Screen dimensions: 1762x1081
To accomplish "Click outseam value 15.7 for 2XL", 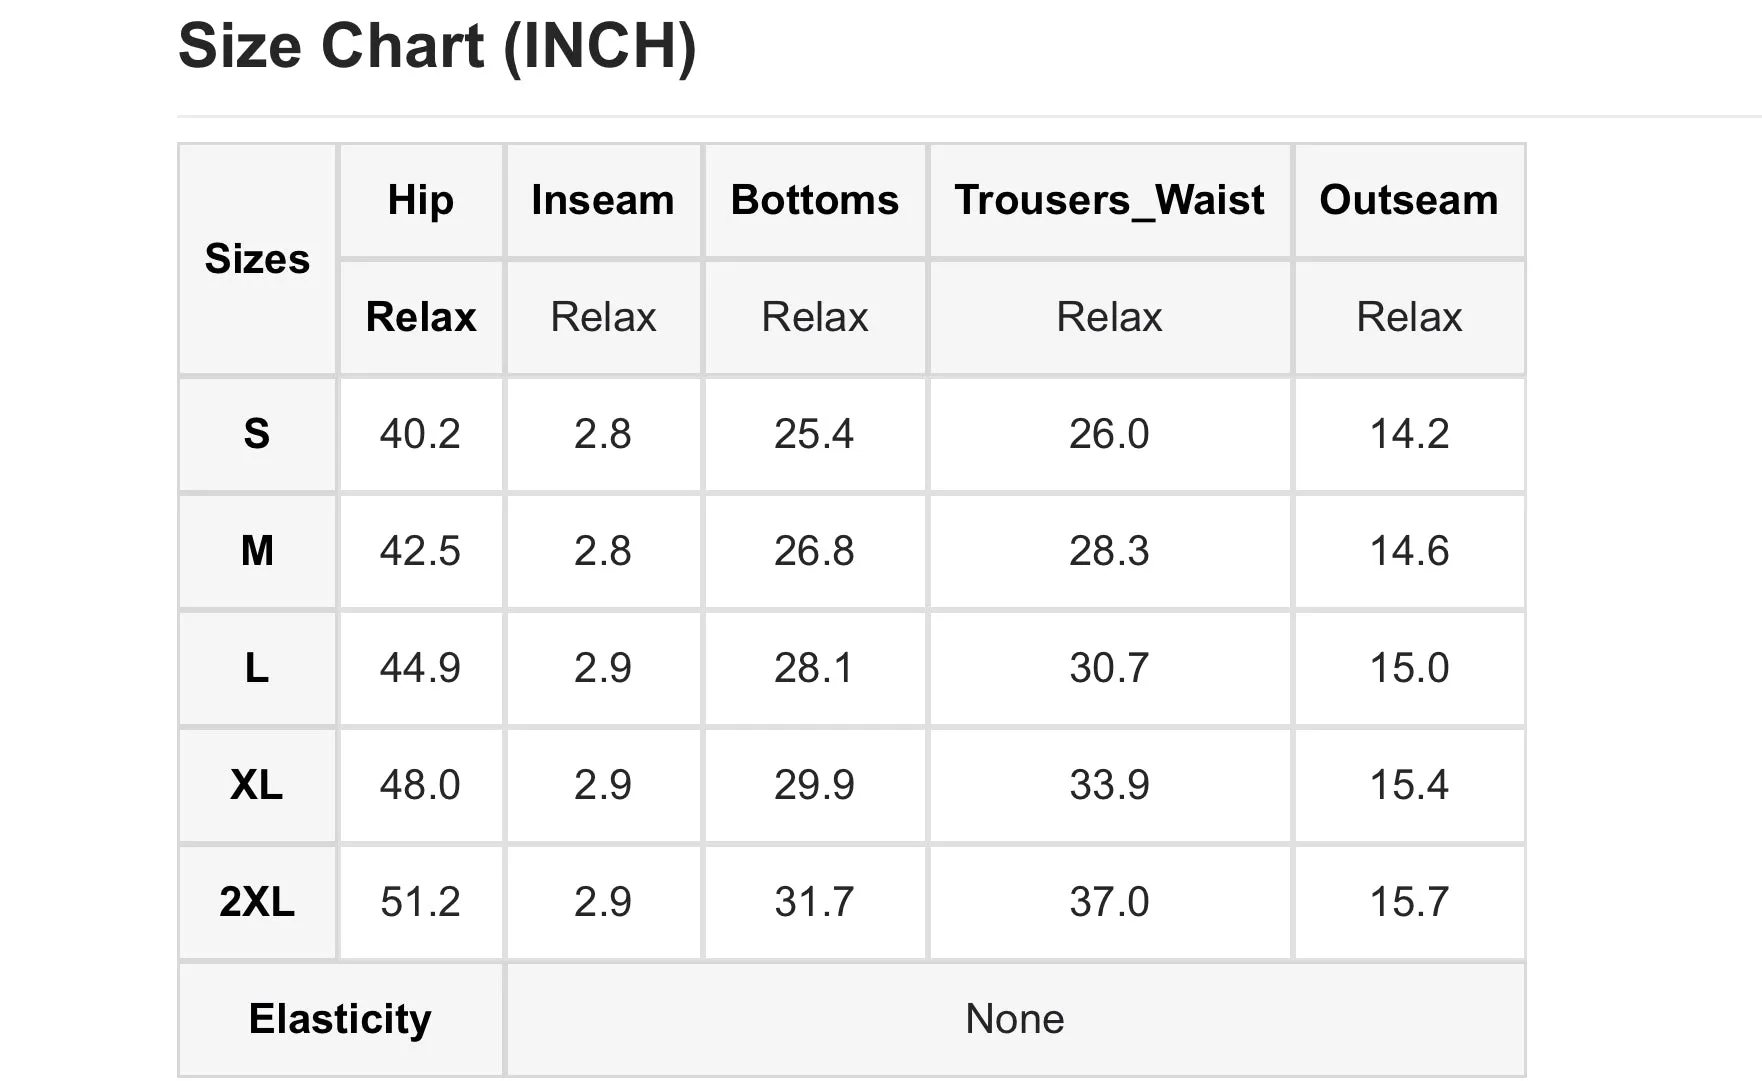I will pyautogui.click(x=1409, y=902).
